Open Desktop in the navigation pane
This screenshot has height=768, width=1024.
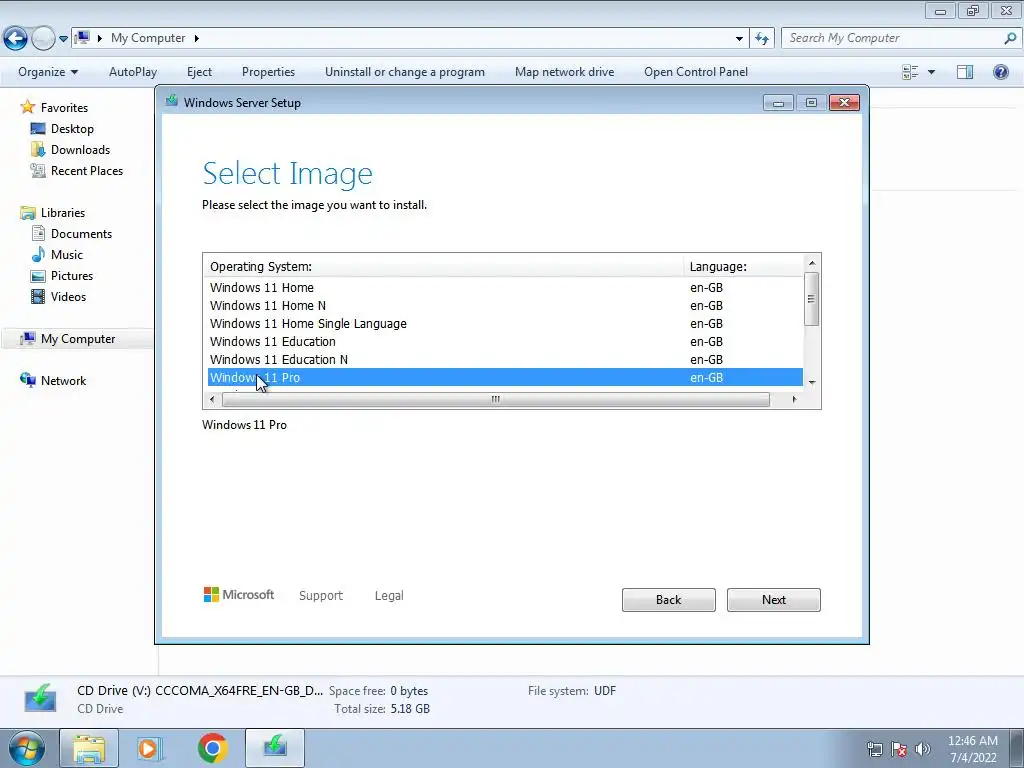click(72, 129)
